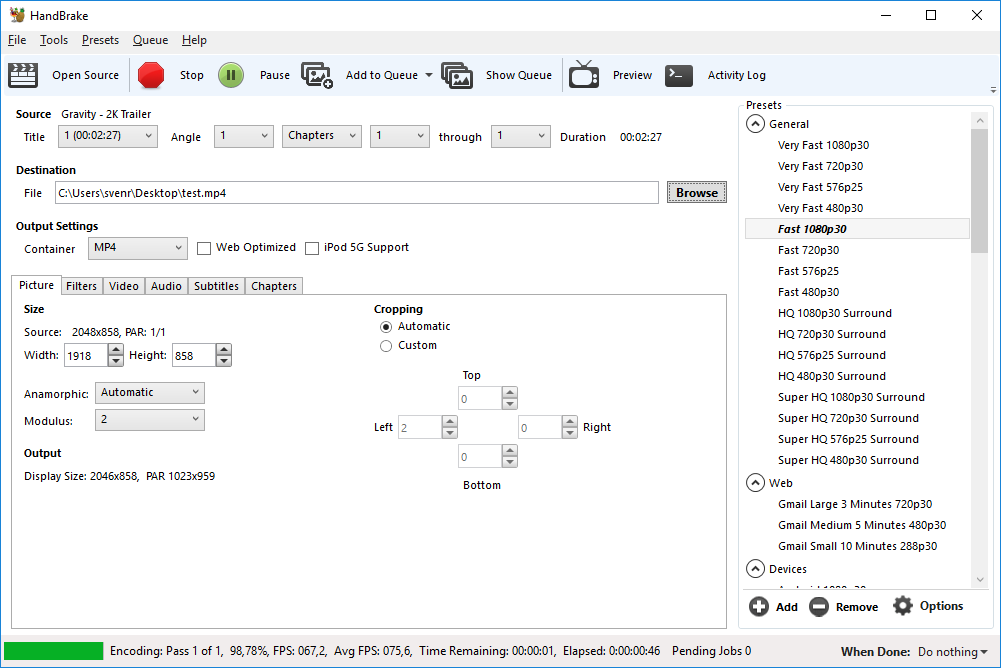Screen dimensions: 1001x668
Task: Select Automatic cropping radio button
Action: [386, 327]
